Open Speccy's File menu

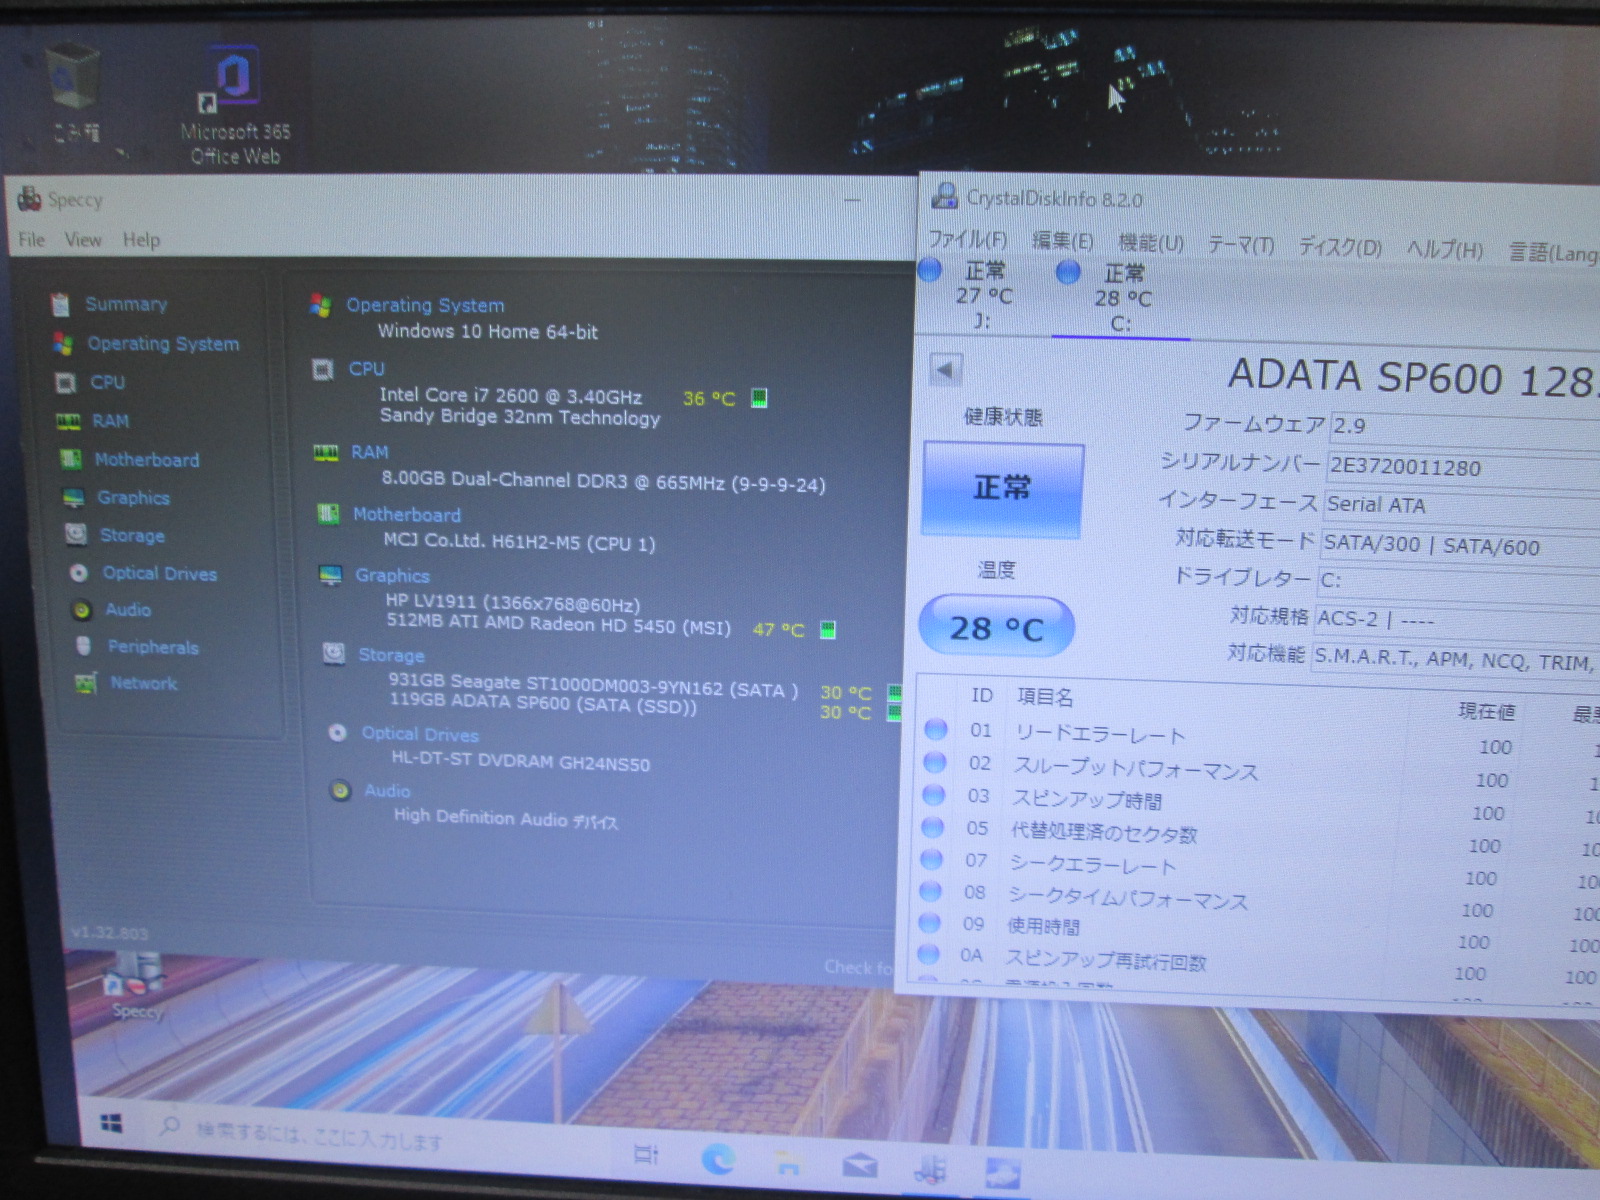point(31,240)
